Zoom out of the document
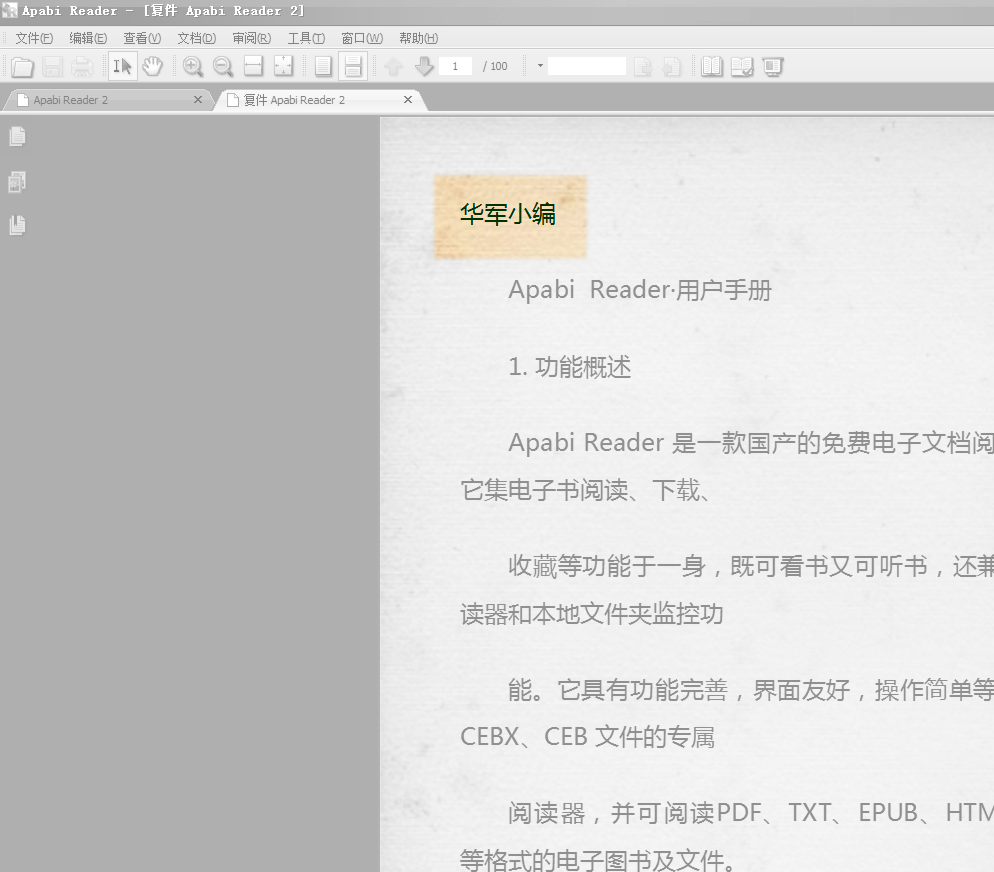Image resolution: width=994 pixels, height=872 pixels. click(223, 66)
